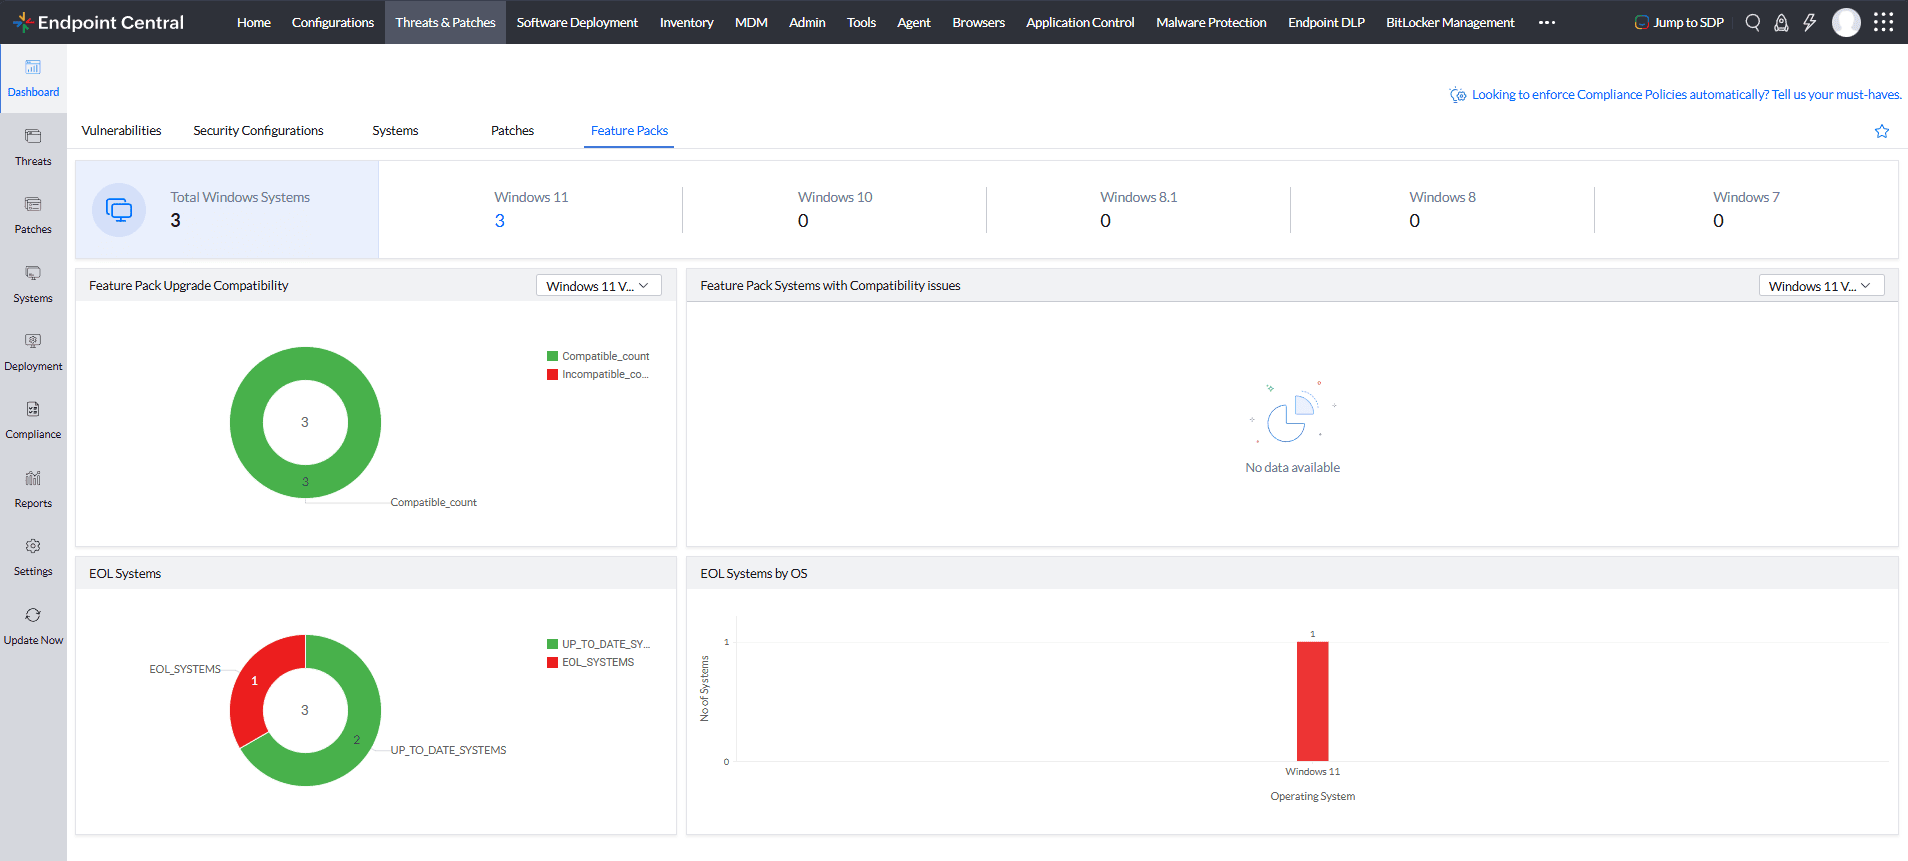Click the Total Windows Systems monitor icon
Image resolution: width=1908 pixels, height=861 pixels.
[x=119, y=210]
